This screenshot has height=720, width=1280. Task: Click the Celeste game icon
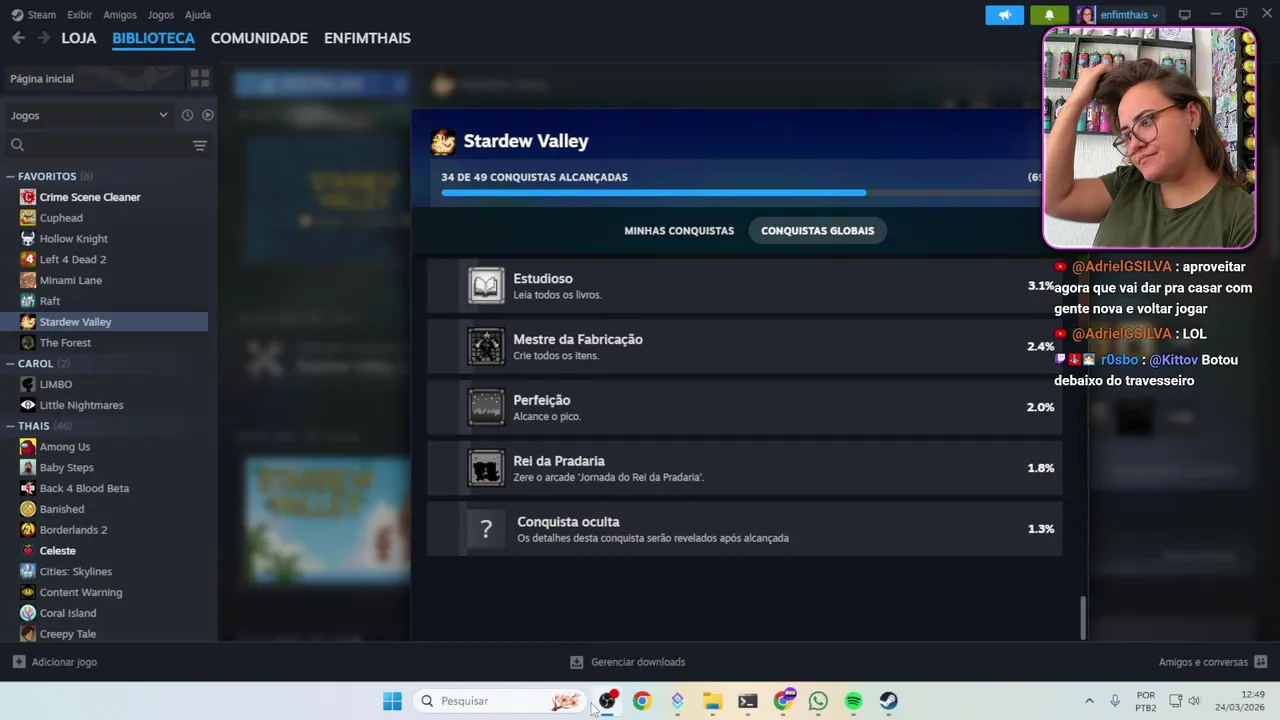[28, 551]
